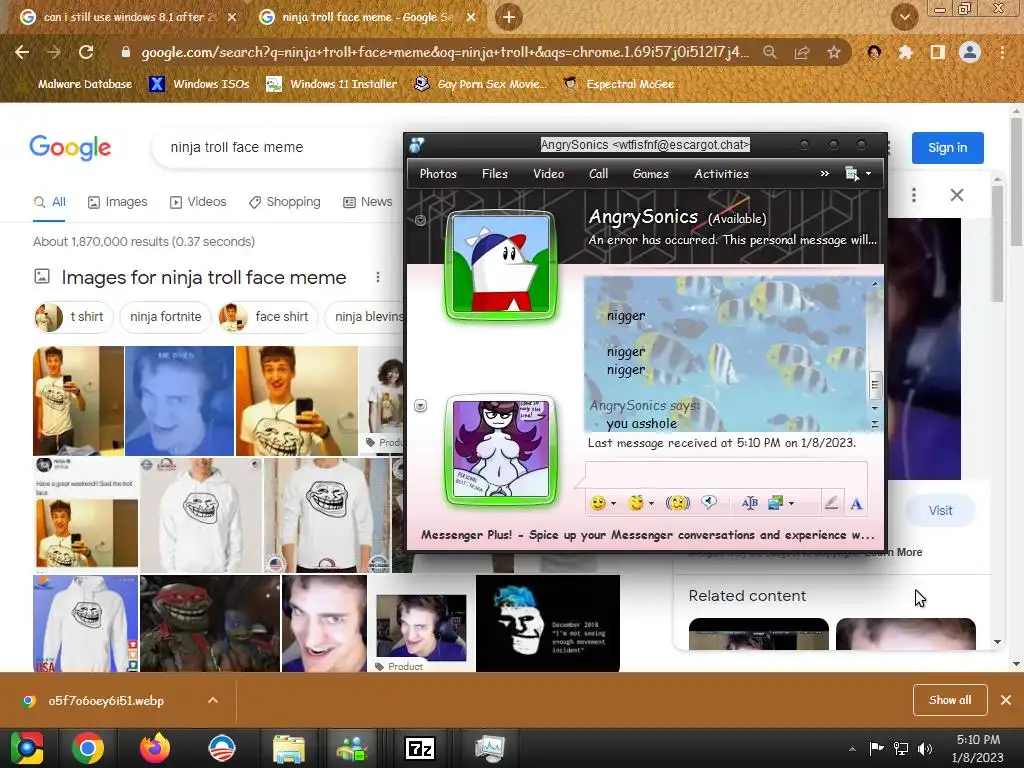This screenshot has height=768, width=1024.
Task: Click Messenger chat scrollbar thumb
Action: point(874,384)
